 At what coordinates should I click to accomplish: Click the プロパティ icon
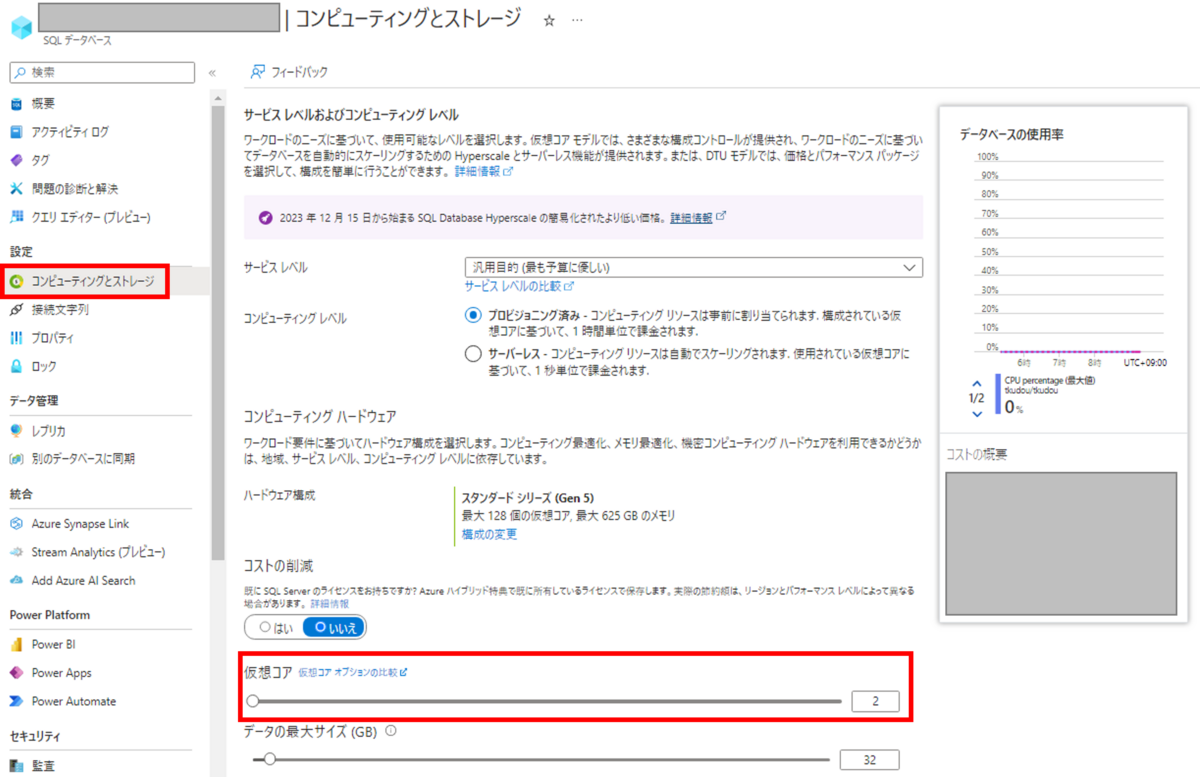coord(16,338)
